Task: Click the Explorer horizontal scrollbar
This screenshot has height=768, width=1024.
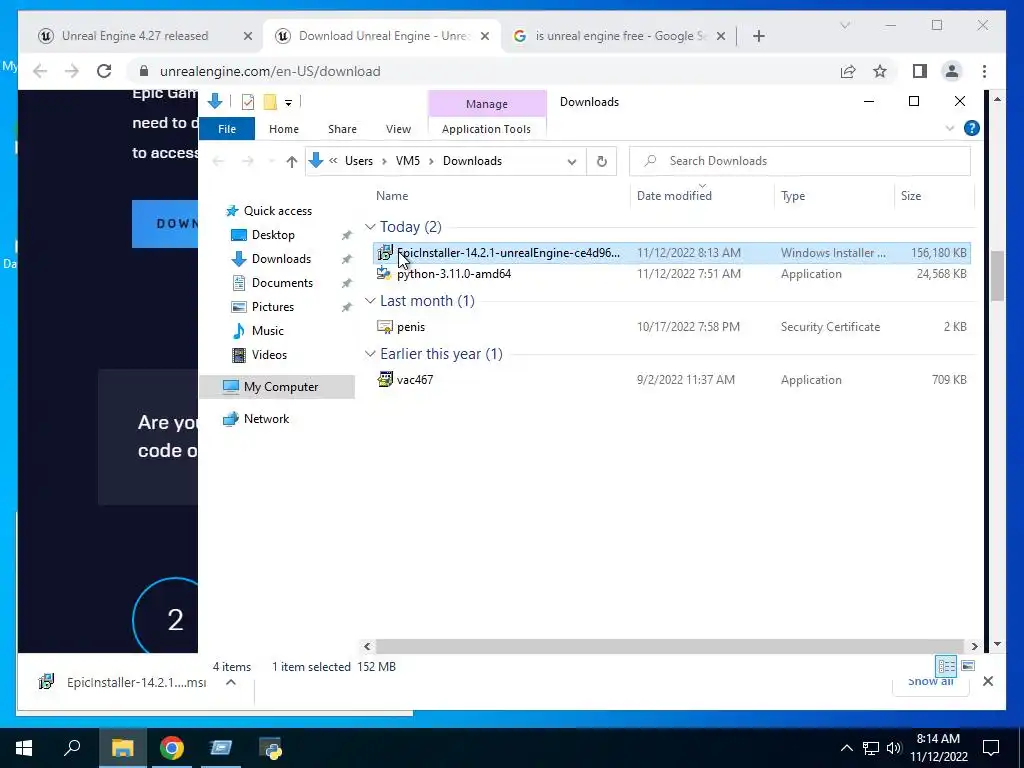Action: 669,646
